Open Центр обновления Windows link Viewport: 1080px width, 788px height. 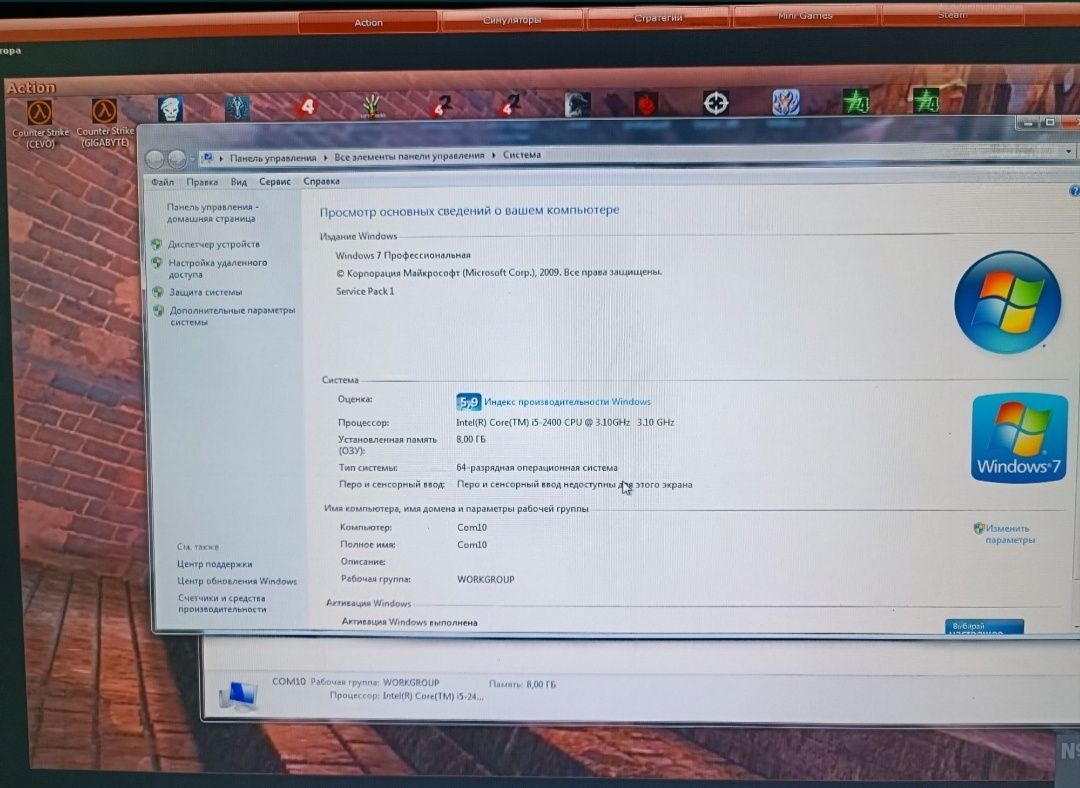click(x=237, y=581)
